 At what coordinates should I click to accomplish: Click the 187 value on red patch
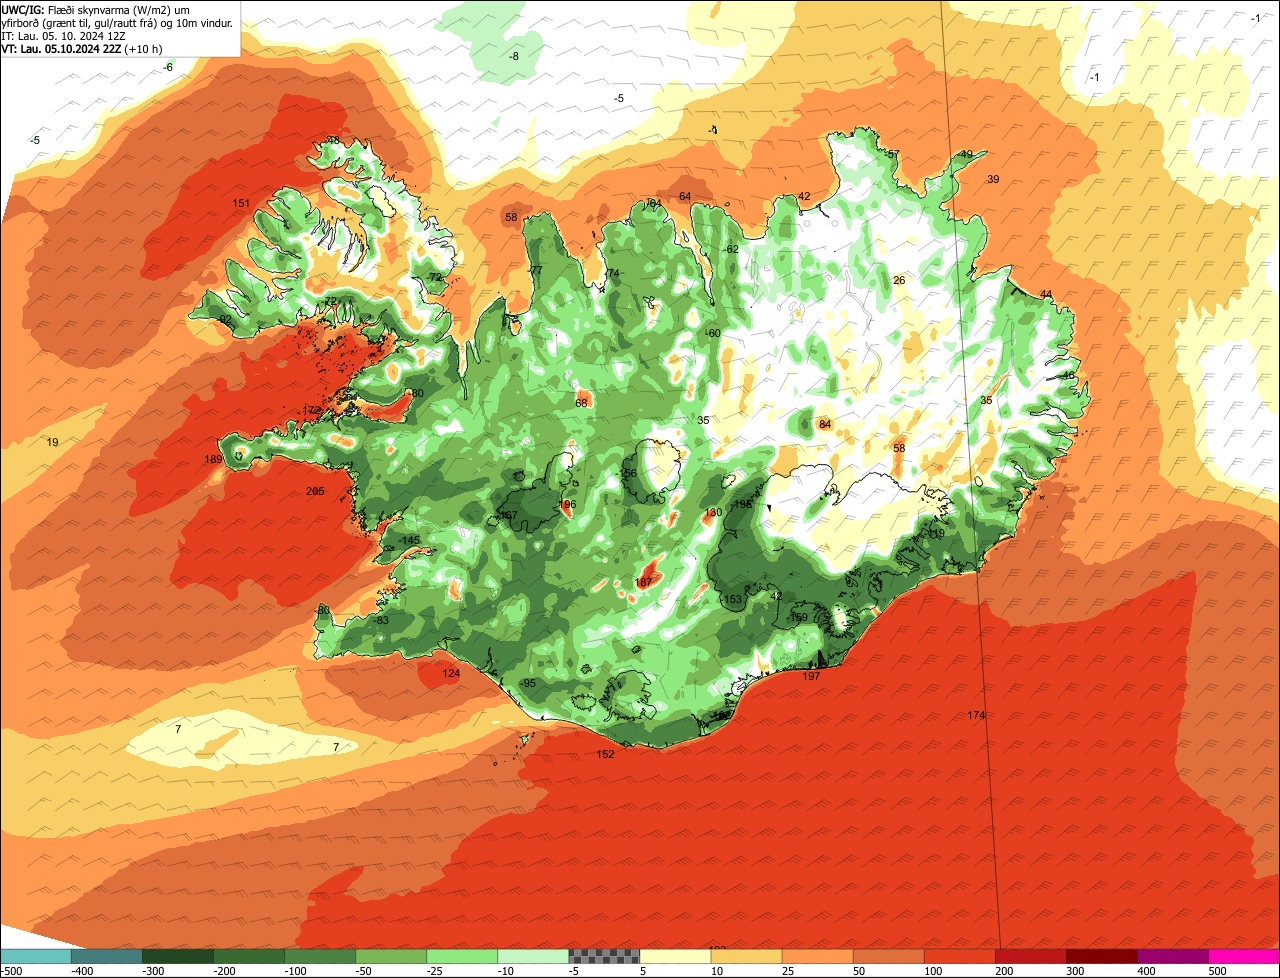644,582
